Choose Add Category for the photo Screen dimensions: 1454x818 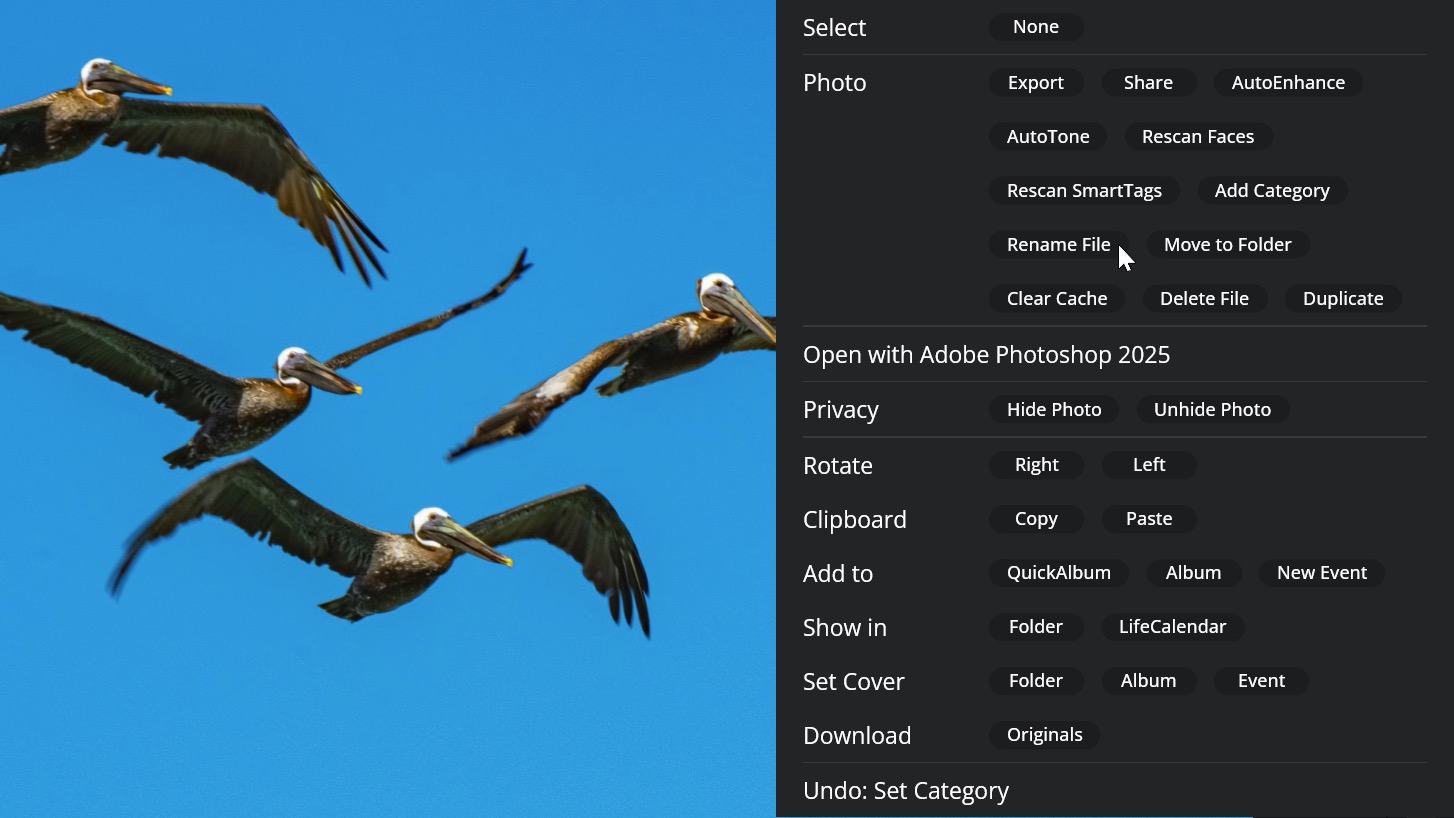[1272, 191]
